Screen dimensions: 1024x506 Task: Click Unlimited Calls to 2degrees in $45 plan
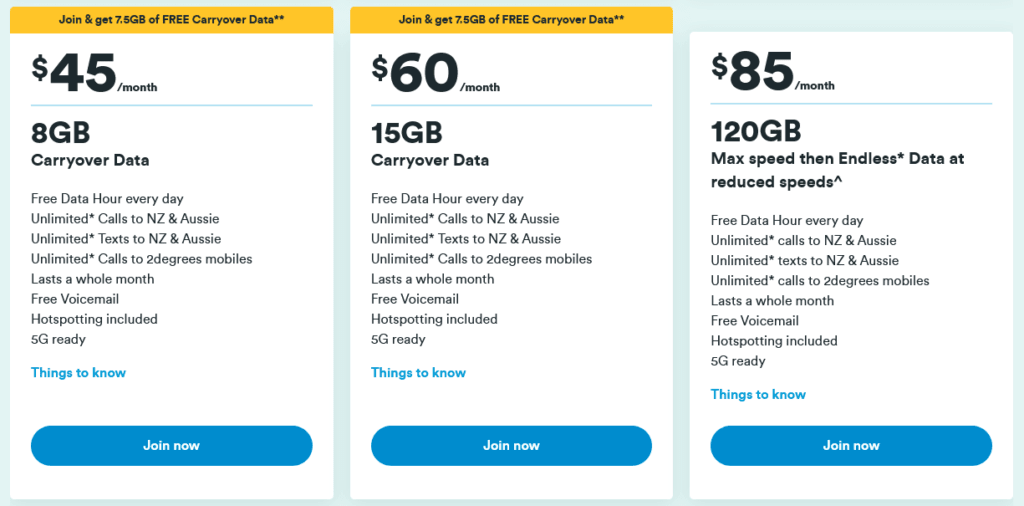tap(141, 259)
